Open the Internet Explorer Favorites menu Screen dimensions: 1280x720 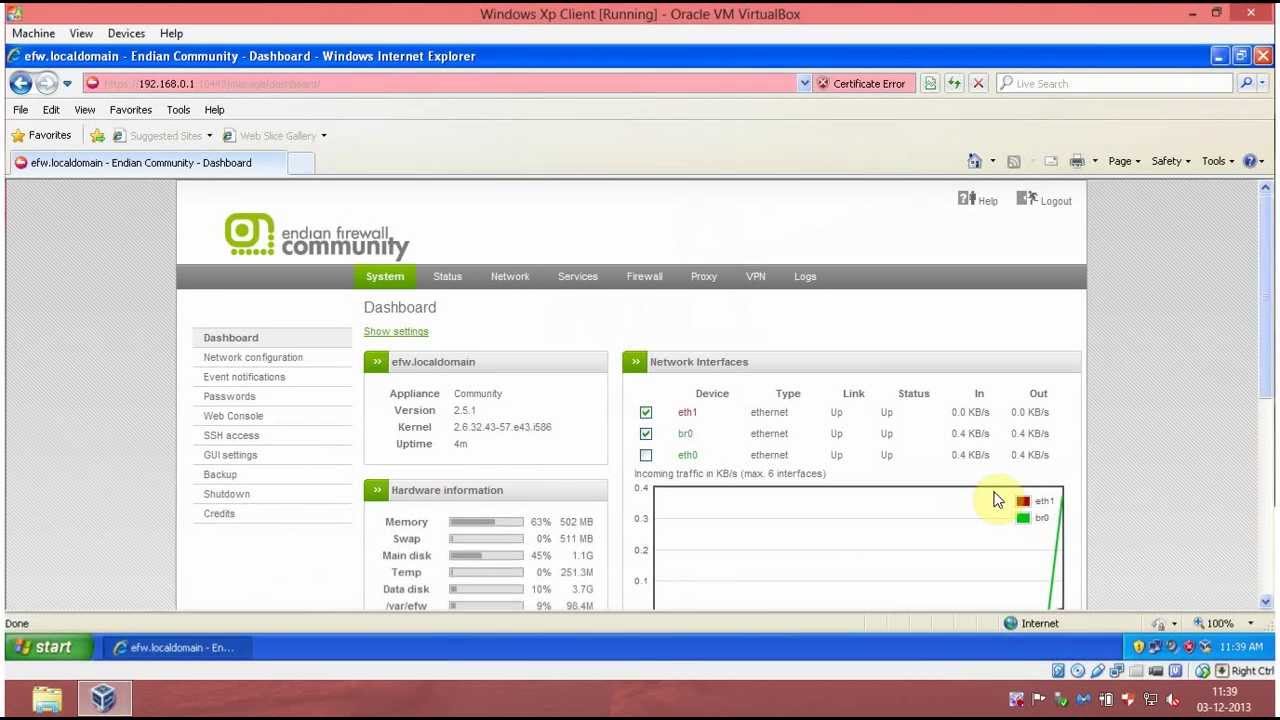pyautogui.click(x=131, y=110)
